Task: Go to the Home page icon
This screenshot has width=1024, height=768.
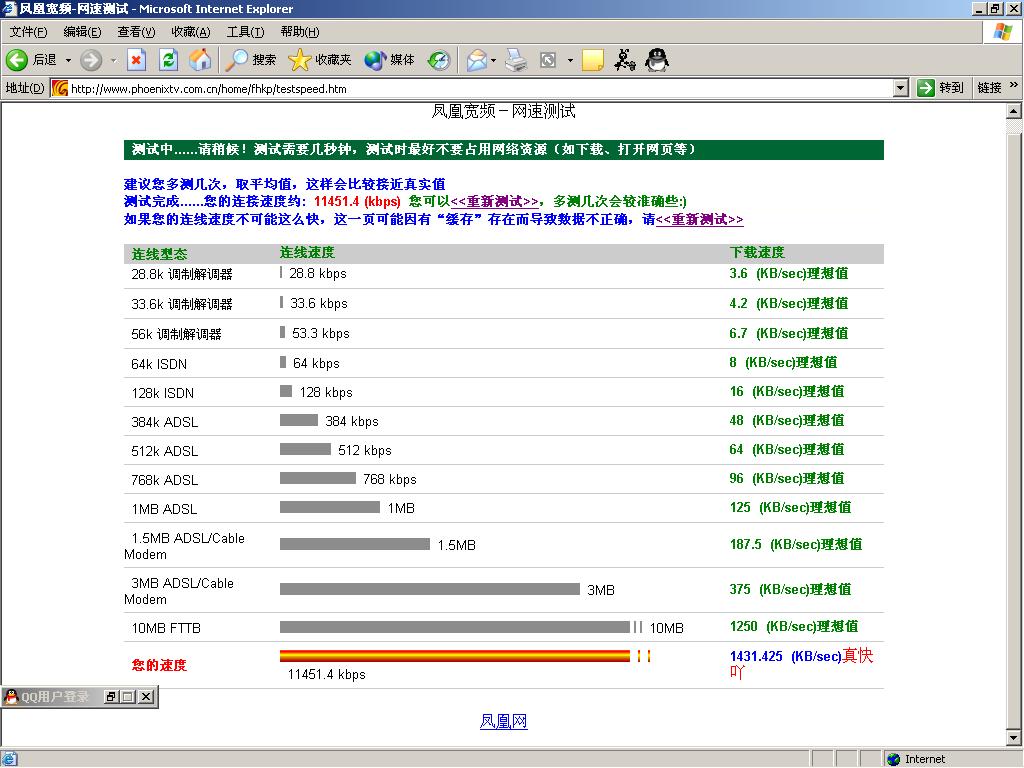Action: (200, 60)
